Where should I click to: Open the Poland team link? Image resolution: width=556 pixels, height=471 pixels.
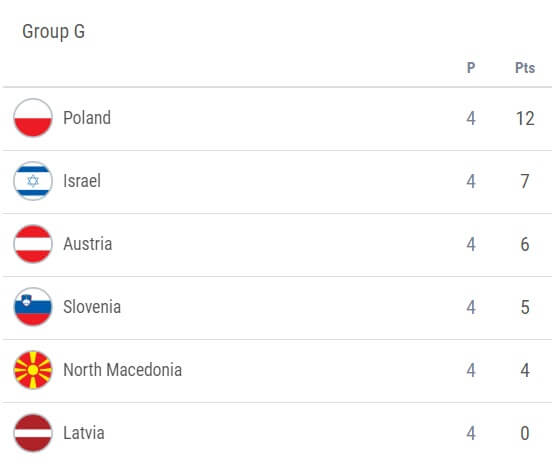pyautogui.click(x=87, y=118)
